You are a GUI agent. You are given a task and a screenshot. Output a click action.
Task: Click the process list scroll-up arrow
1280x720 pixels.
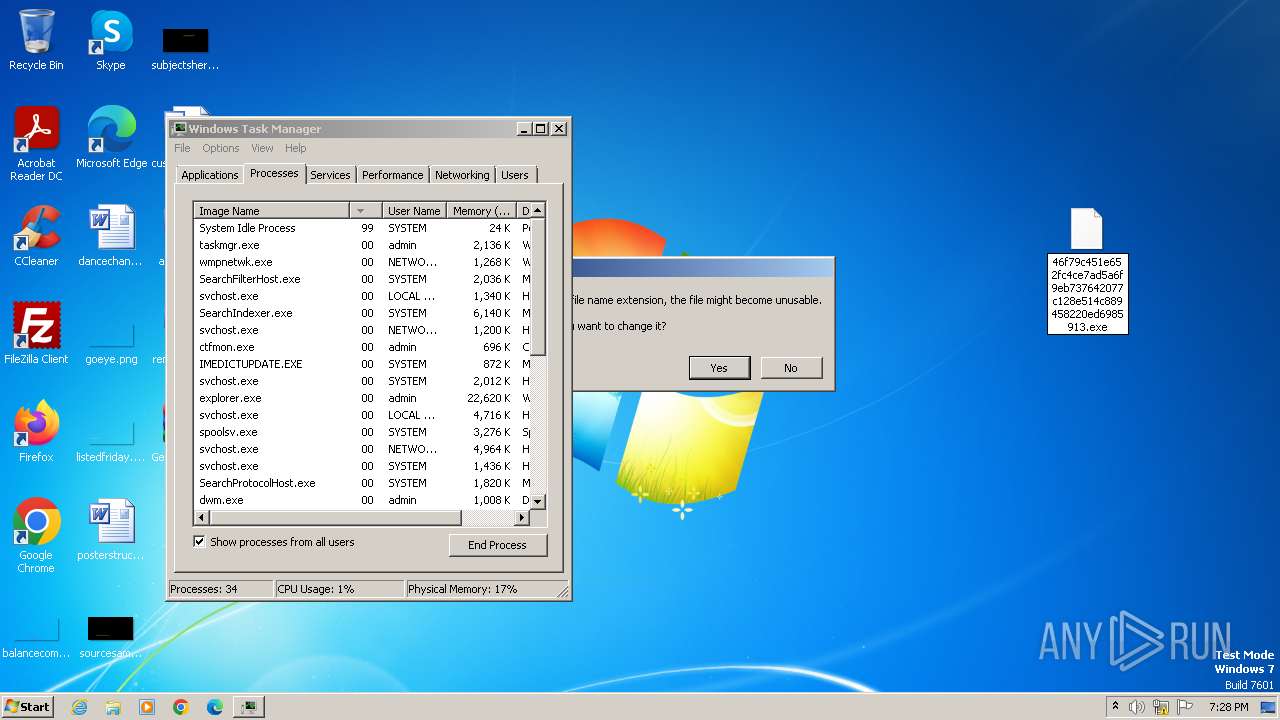(537, 210)
